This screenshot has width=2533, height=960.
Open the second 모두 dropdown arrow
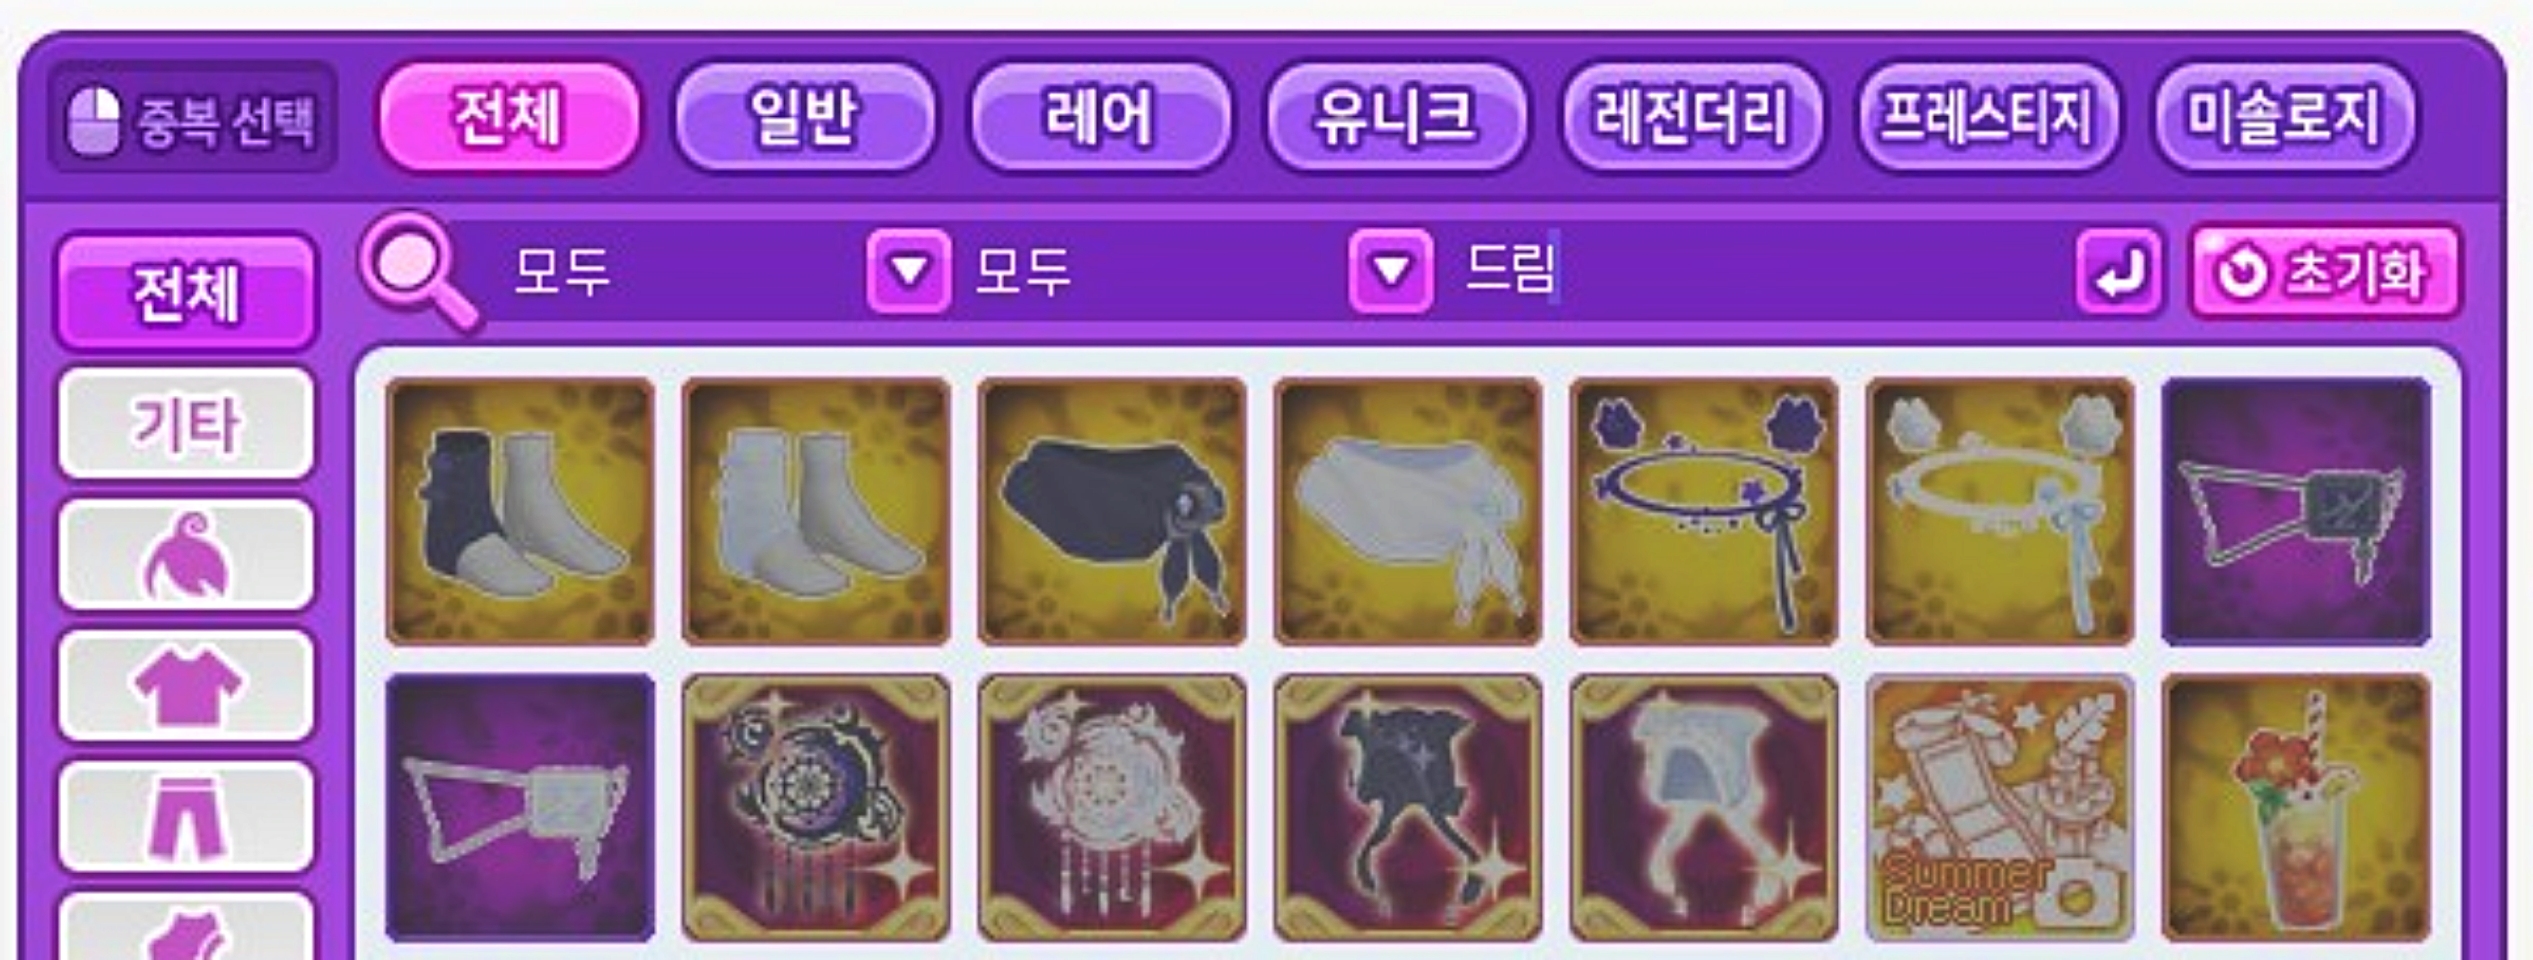pyautogui.click(x=1391, y=271)
